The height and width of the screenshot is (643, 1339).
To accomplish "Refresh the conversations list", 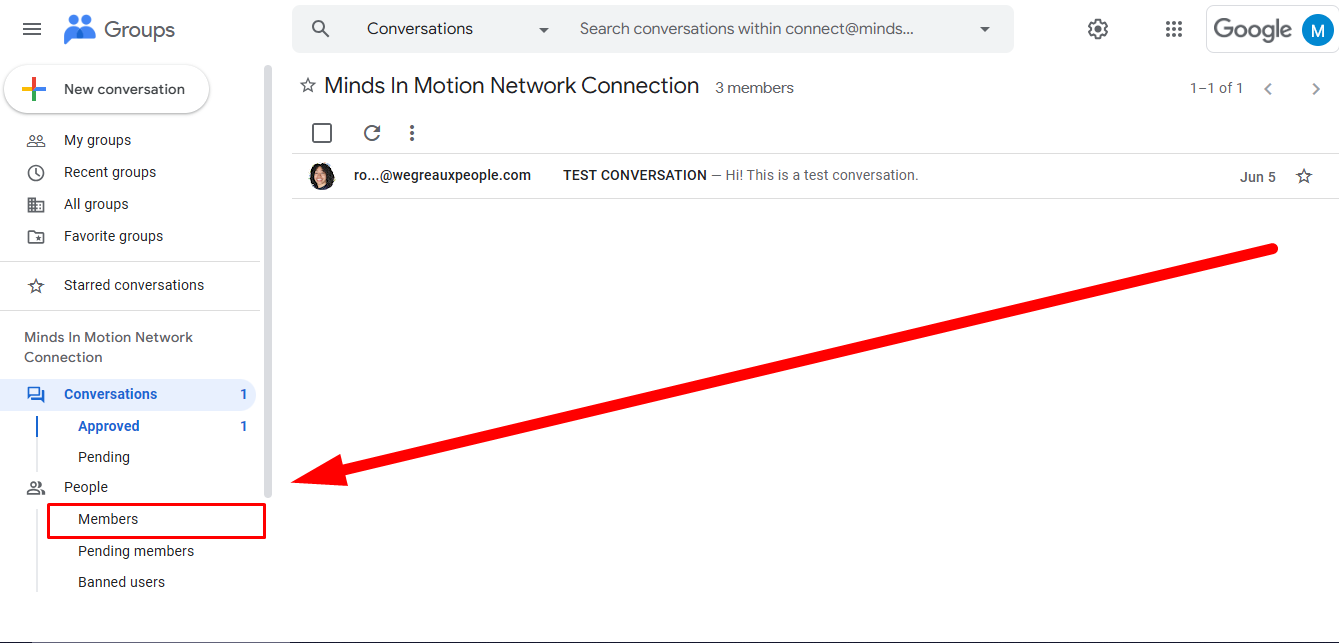I will pos(372,133).
